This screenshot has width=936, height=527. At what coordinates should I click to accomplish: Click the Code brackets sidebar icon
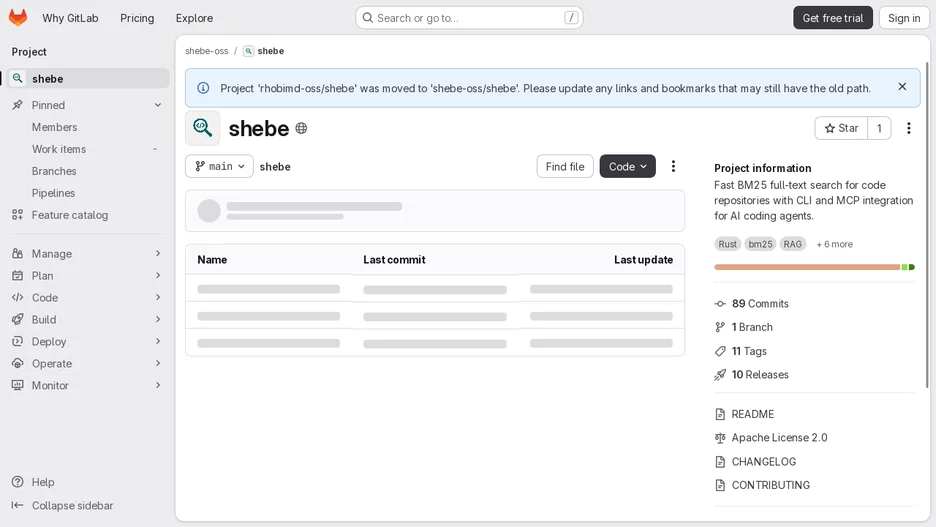pyautogui.click(x=18, y=297)
